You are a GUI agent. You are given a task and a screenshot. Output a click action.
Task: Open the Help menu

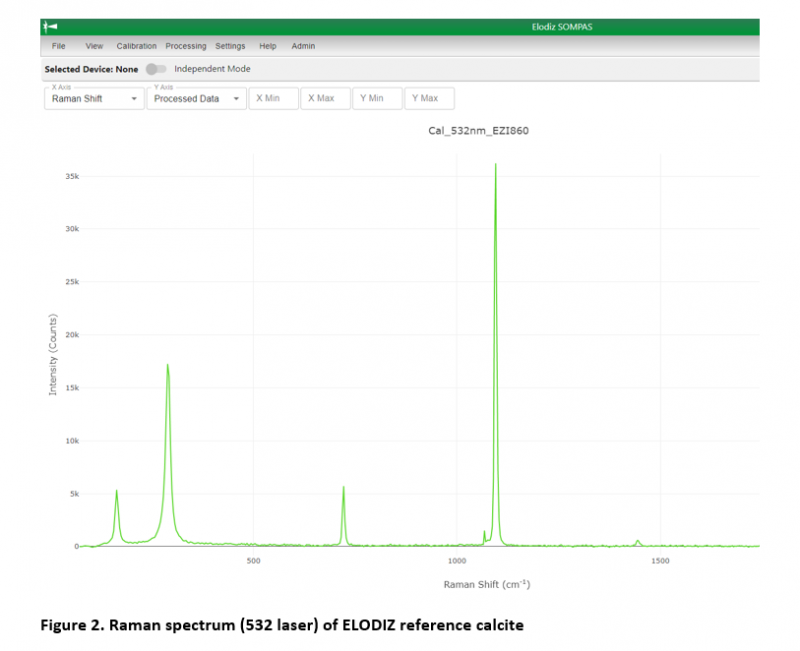(x=267, y=46)
